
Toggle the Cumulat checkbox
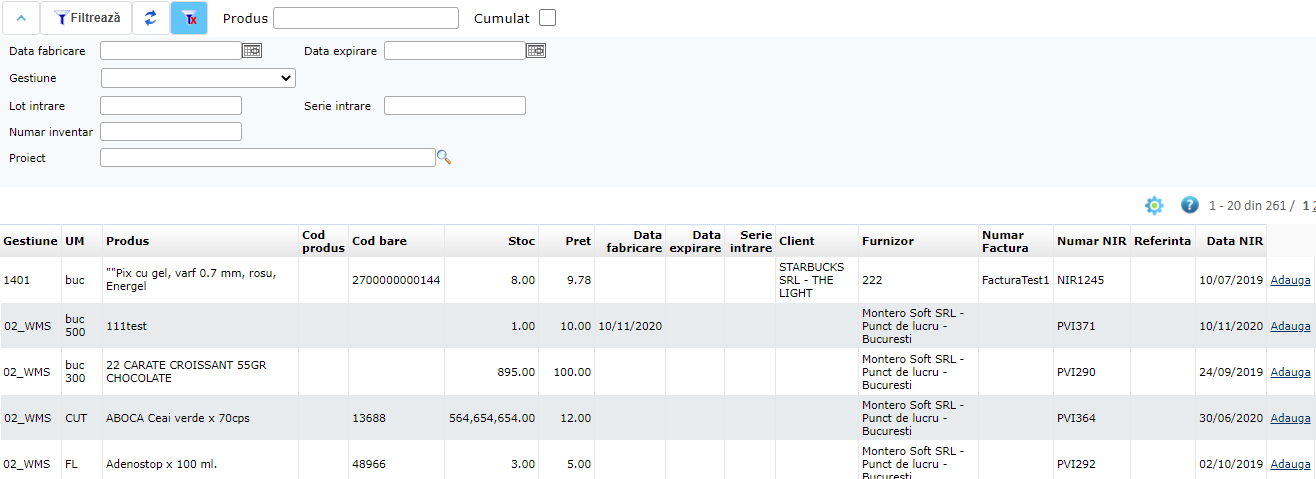click(x=548, y=18)
